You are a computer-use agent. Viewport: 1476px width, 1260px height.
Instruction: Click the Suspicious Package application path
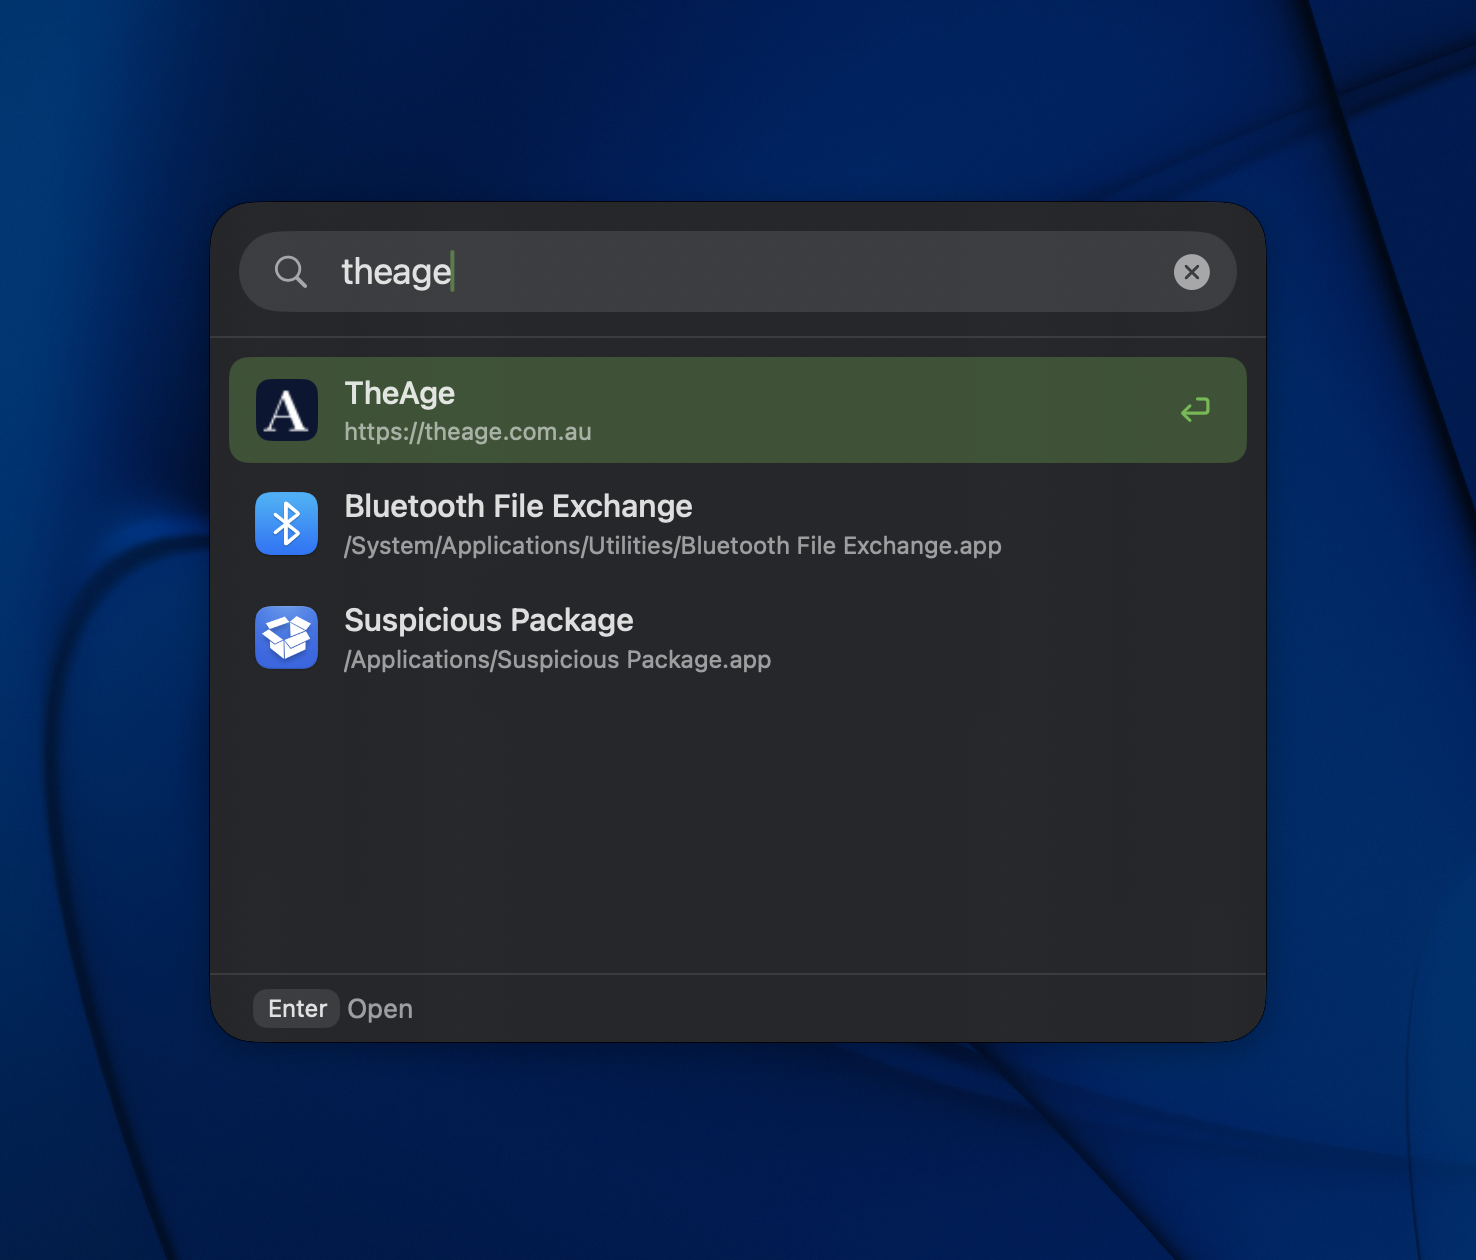[557, 660]
